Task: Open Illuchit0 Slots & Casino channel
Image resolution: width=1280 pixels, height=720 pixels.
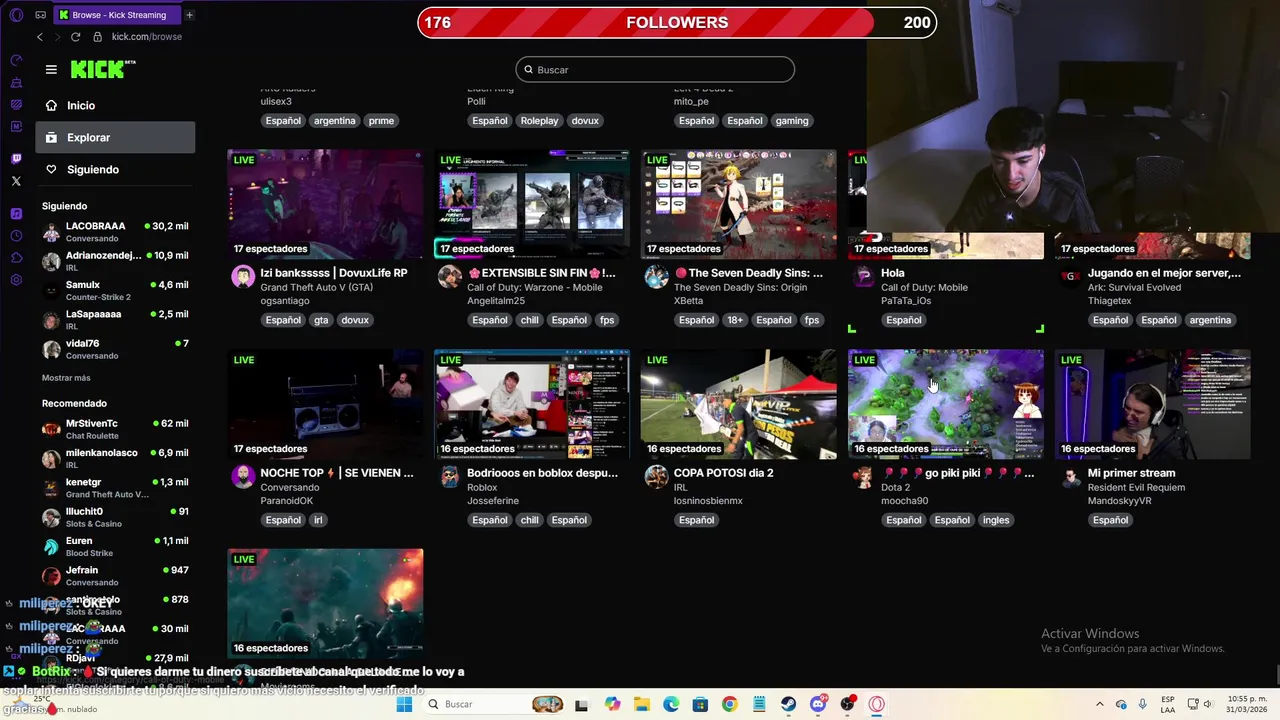Action: pos(115,517)
